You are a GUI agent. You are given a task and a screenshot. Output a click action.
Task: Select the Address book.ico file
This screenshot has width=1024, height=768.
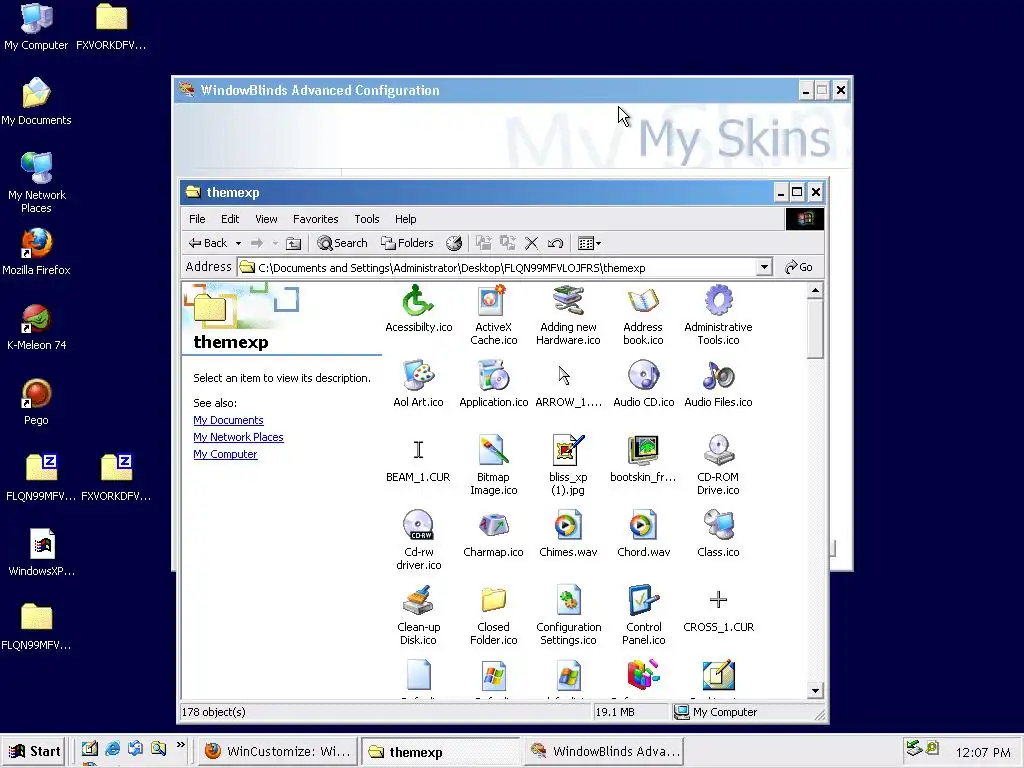pyautogui.click(x=643, y=315)
